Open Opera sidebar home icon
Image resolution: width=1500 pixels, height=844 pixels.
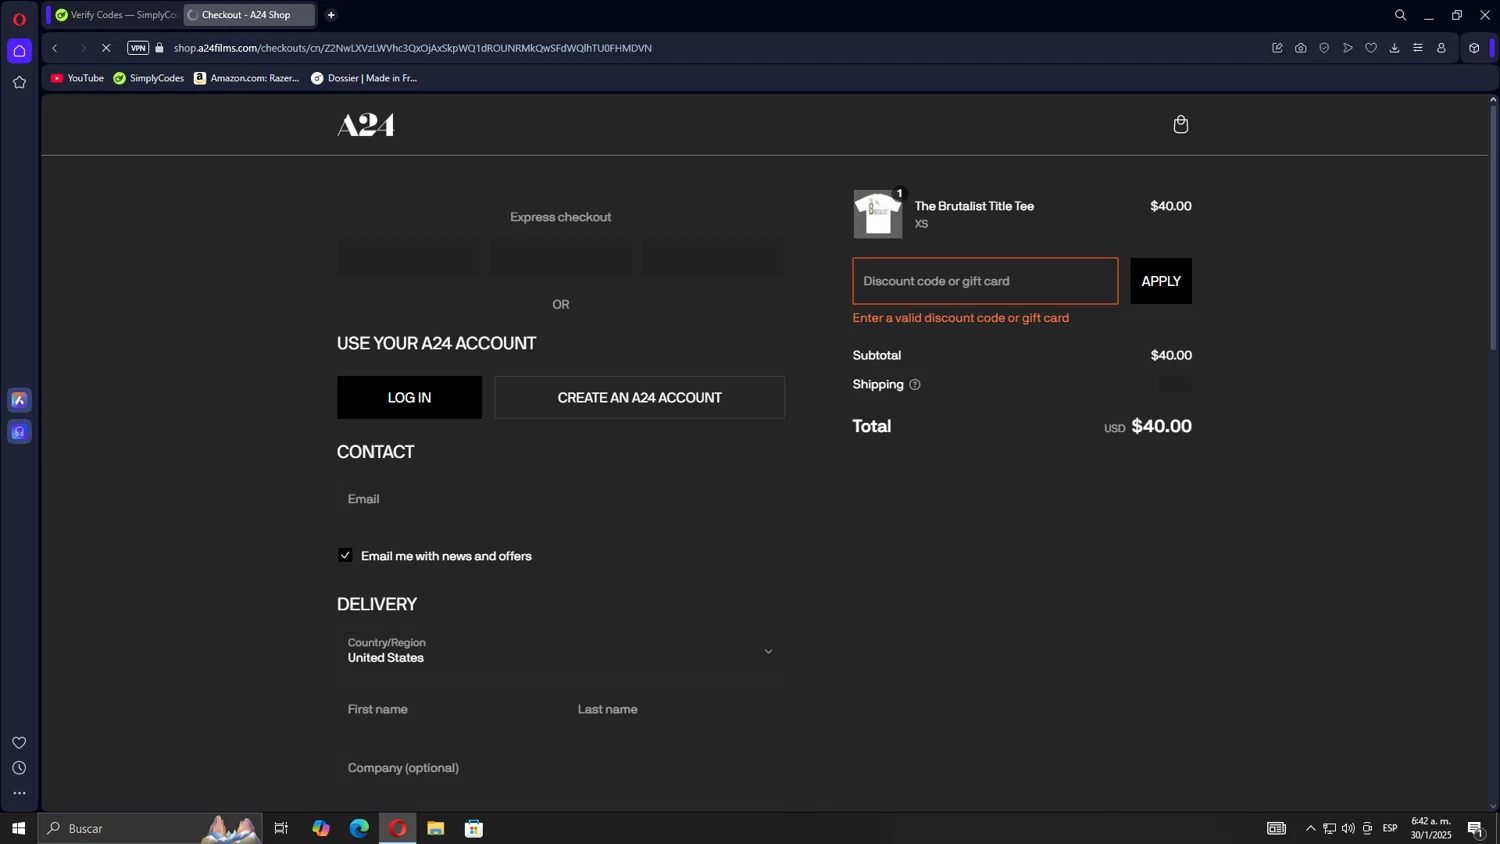point(19,51)
